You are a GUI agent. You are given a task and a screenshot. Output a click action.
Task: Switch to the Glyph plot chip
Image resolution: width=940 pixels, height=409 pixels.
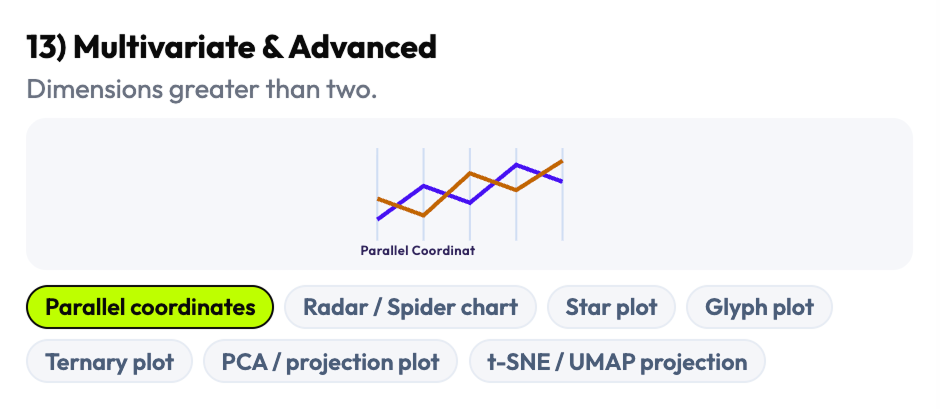(x=759, y=307)
